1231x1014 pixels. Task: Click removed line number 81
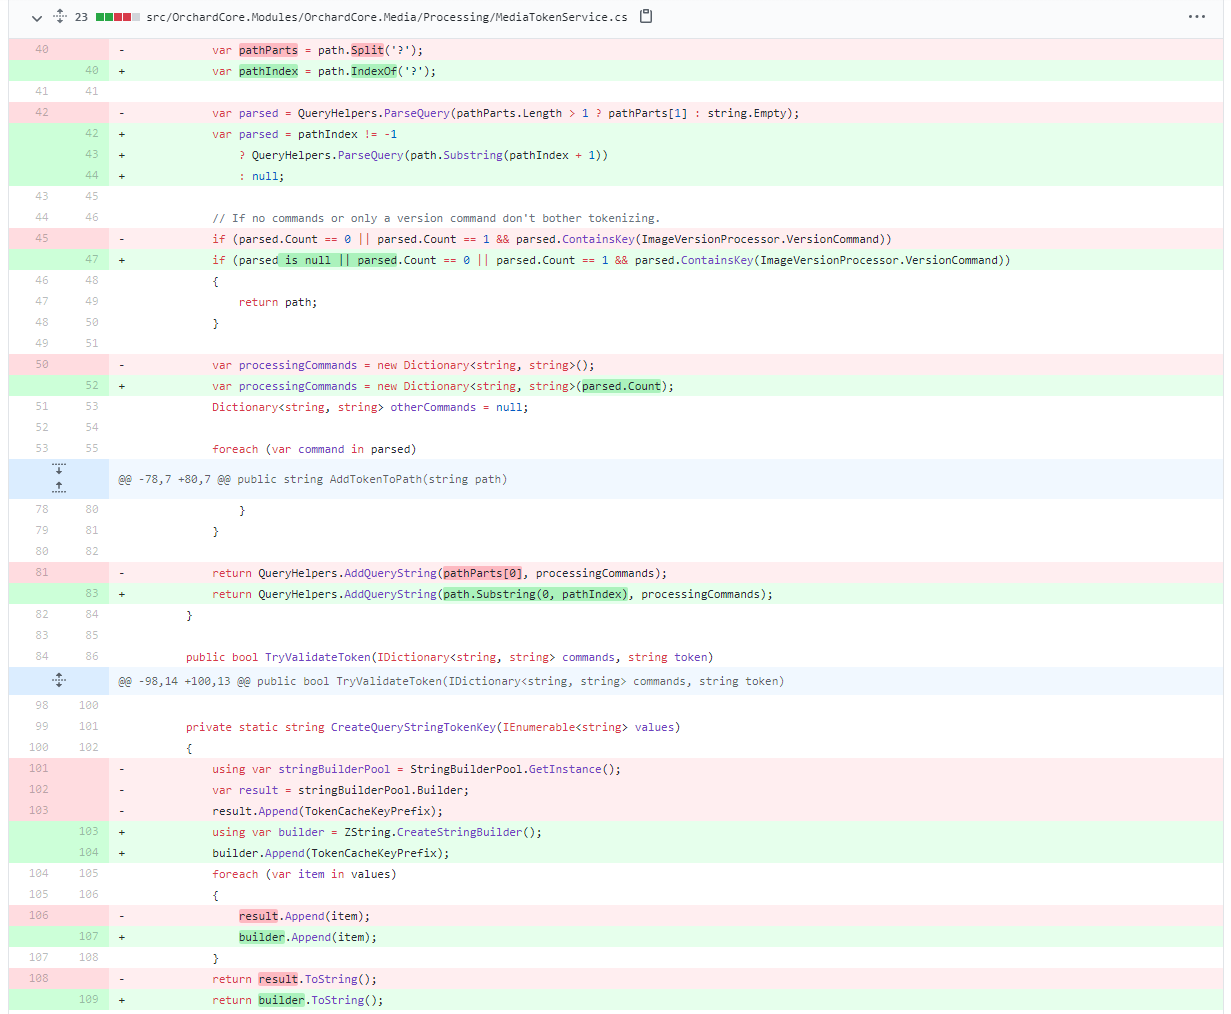pyautogui.click(x=41, y=573)
